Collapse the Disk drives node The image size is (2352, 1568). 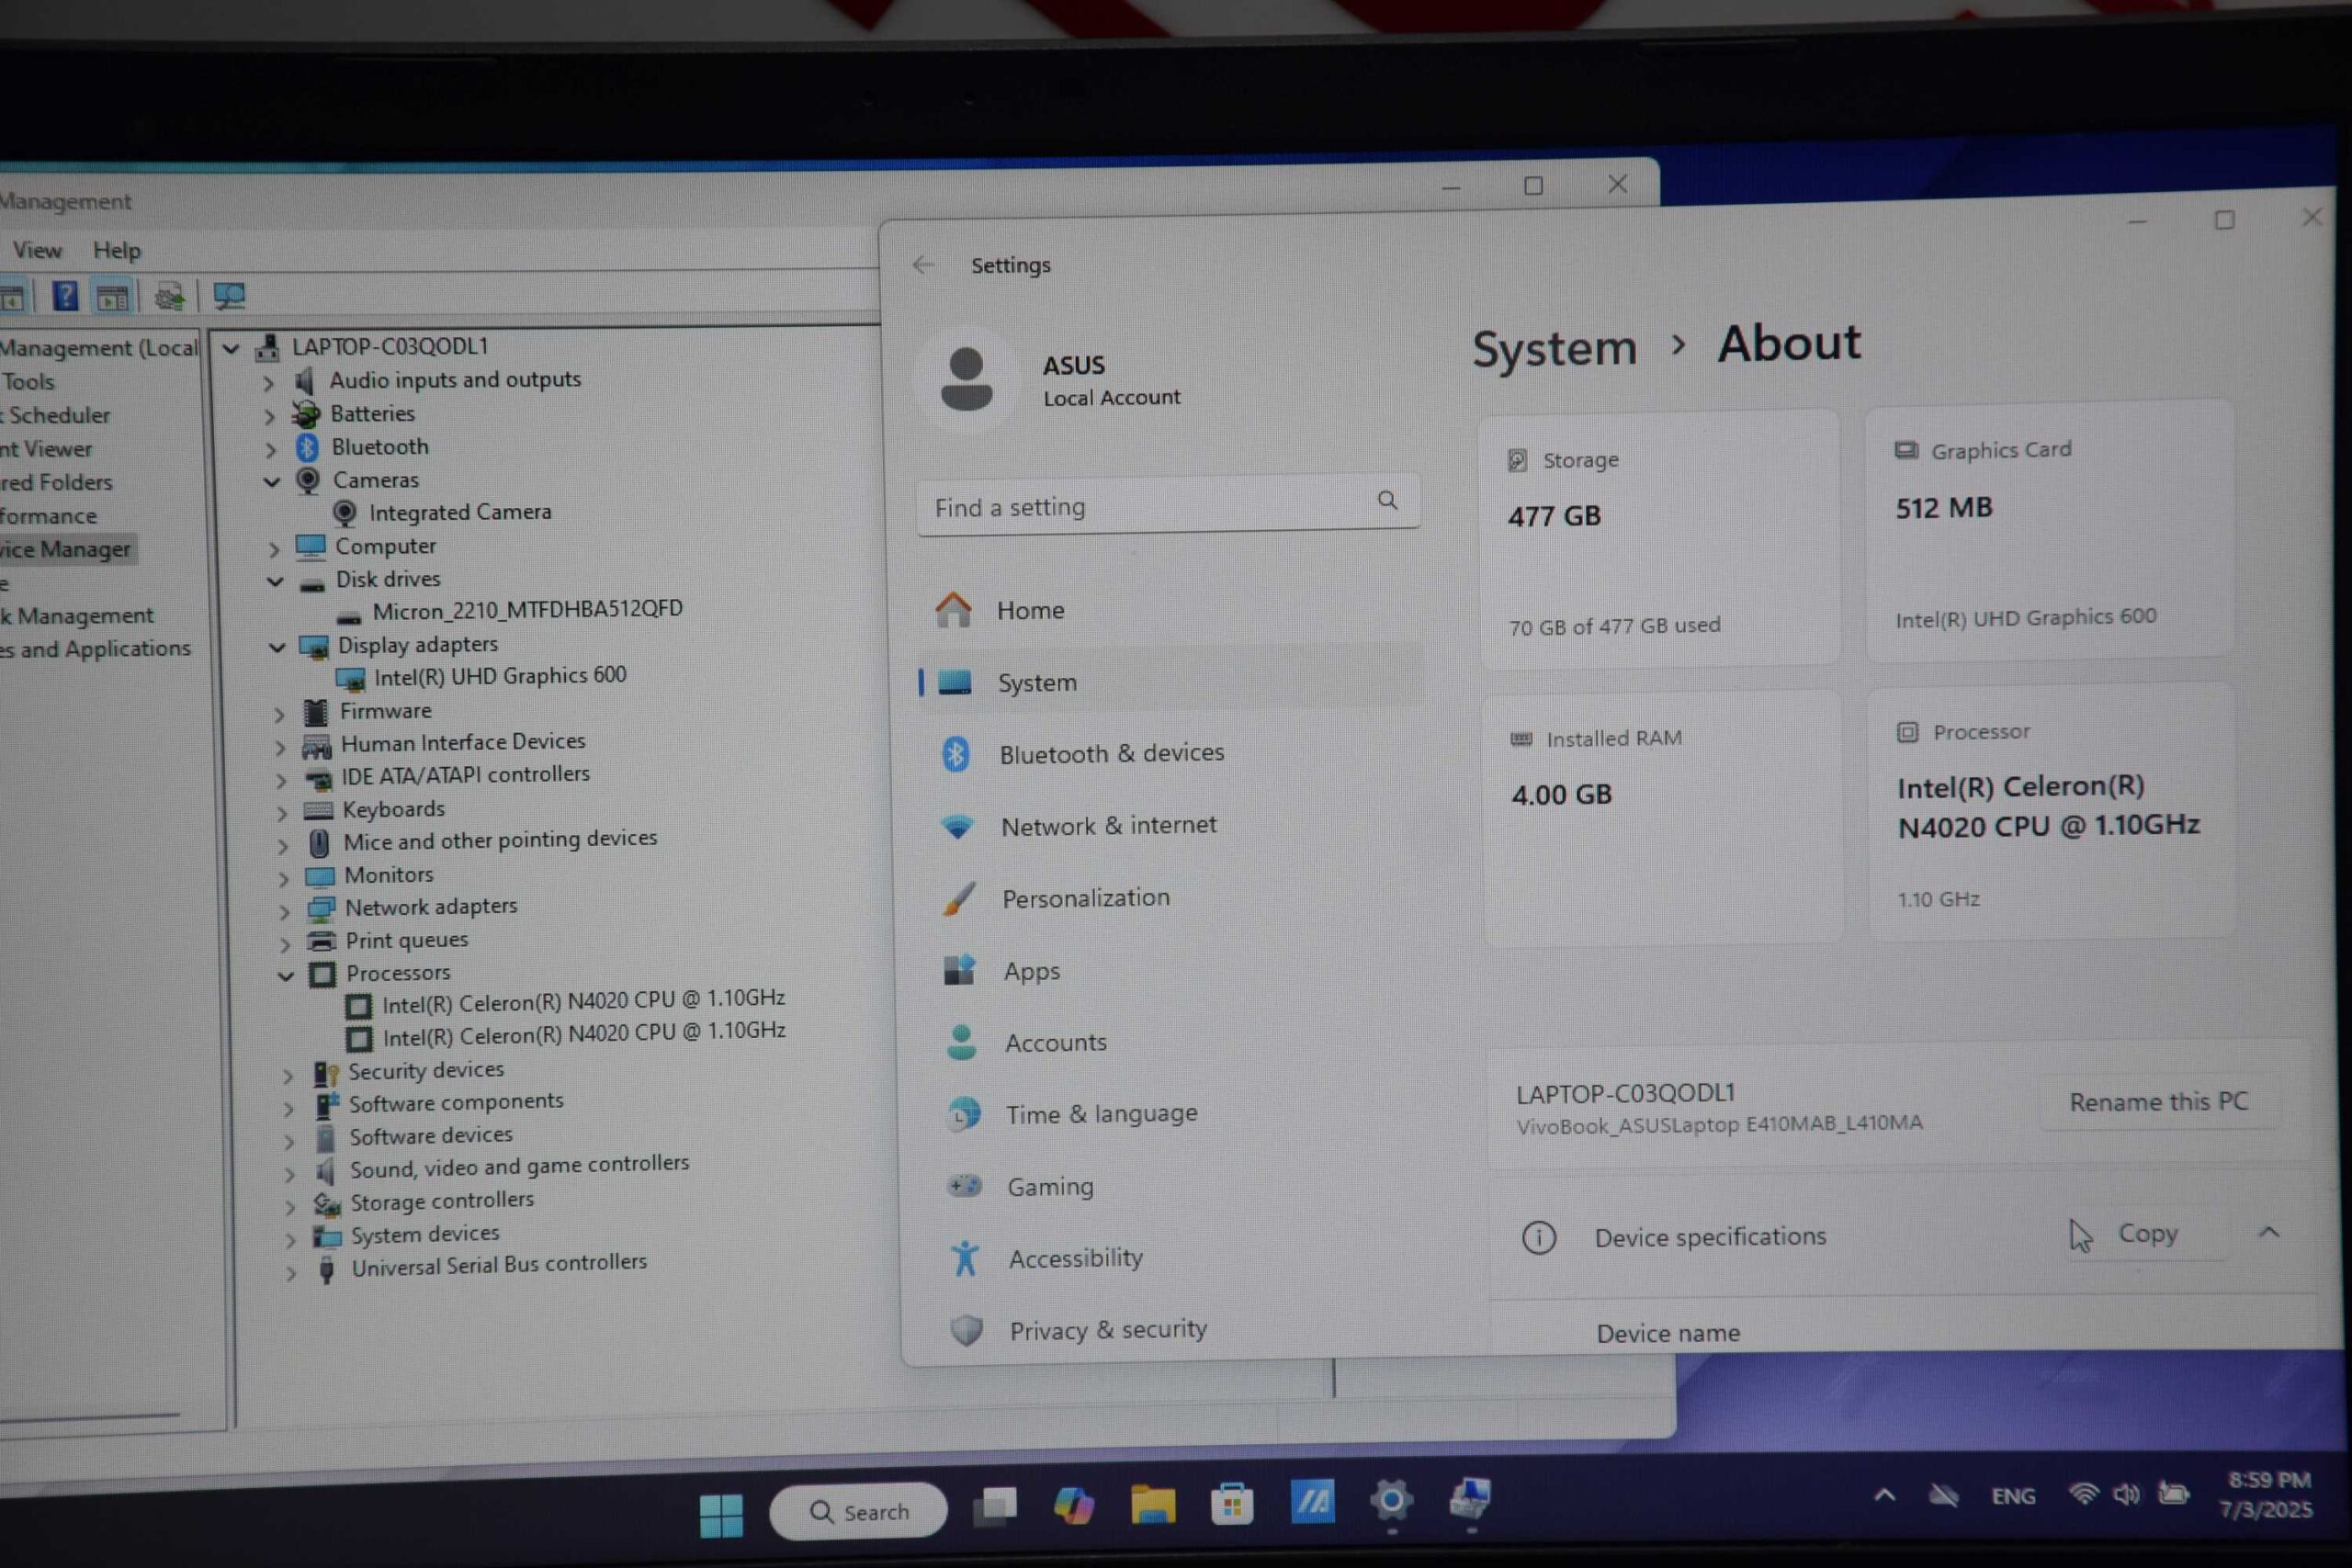(275, 581)
